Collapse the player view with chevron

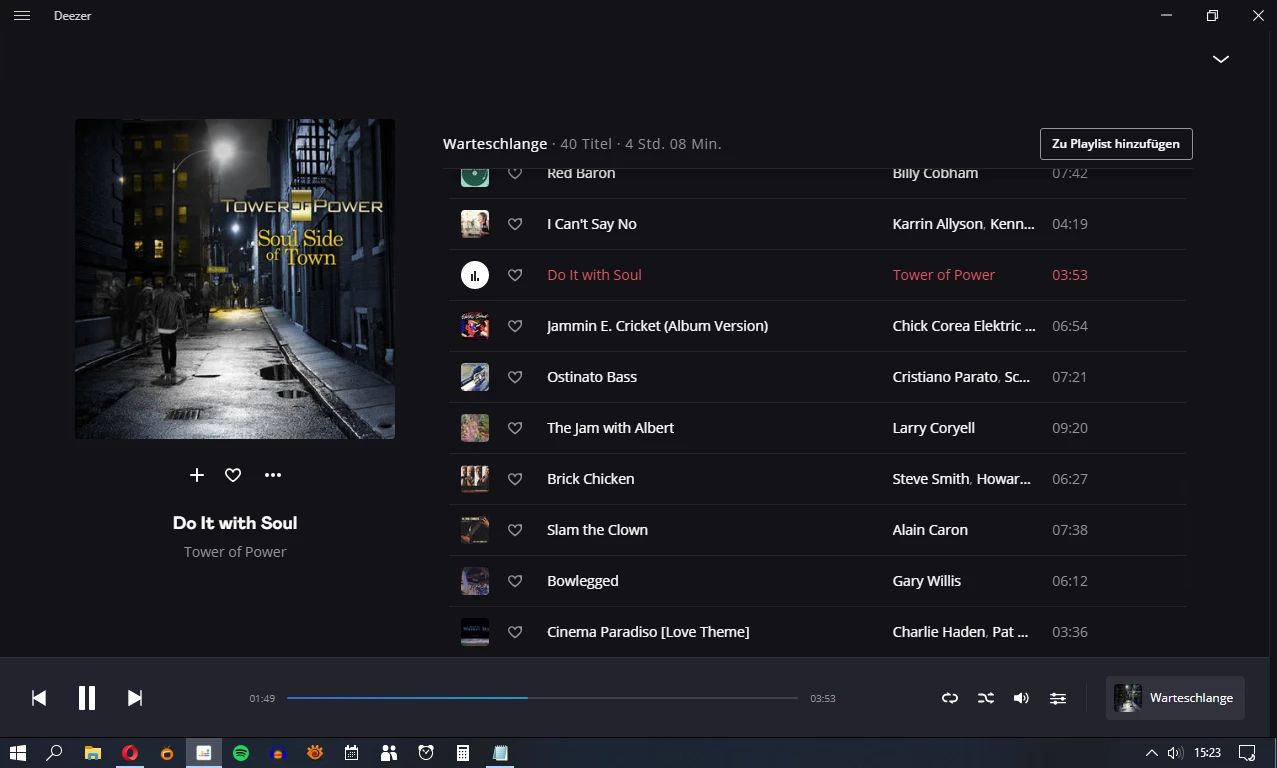coord(1220,59)
